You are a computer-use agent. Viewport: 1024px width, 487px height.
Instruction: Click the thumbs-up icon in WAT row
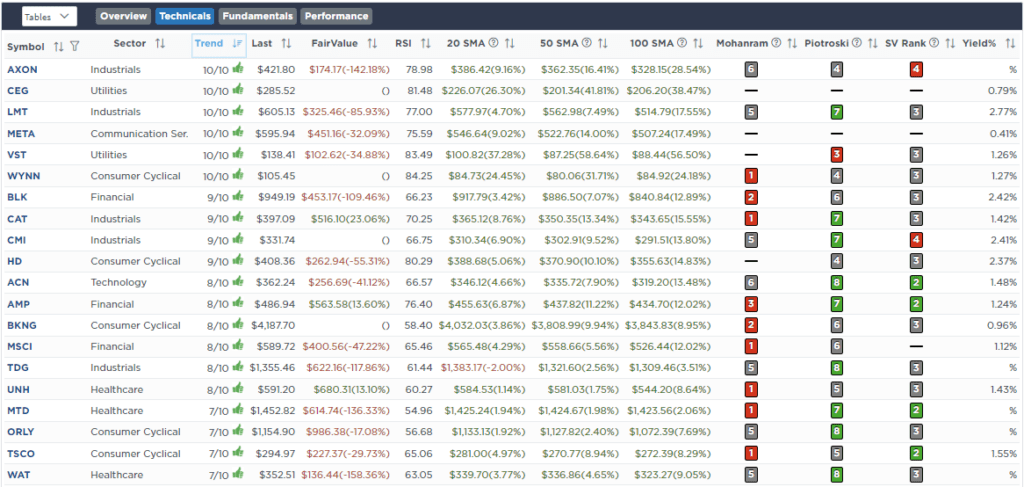237,473
